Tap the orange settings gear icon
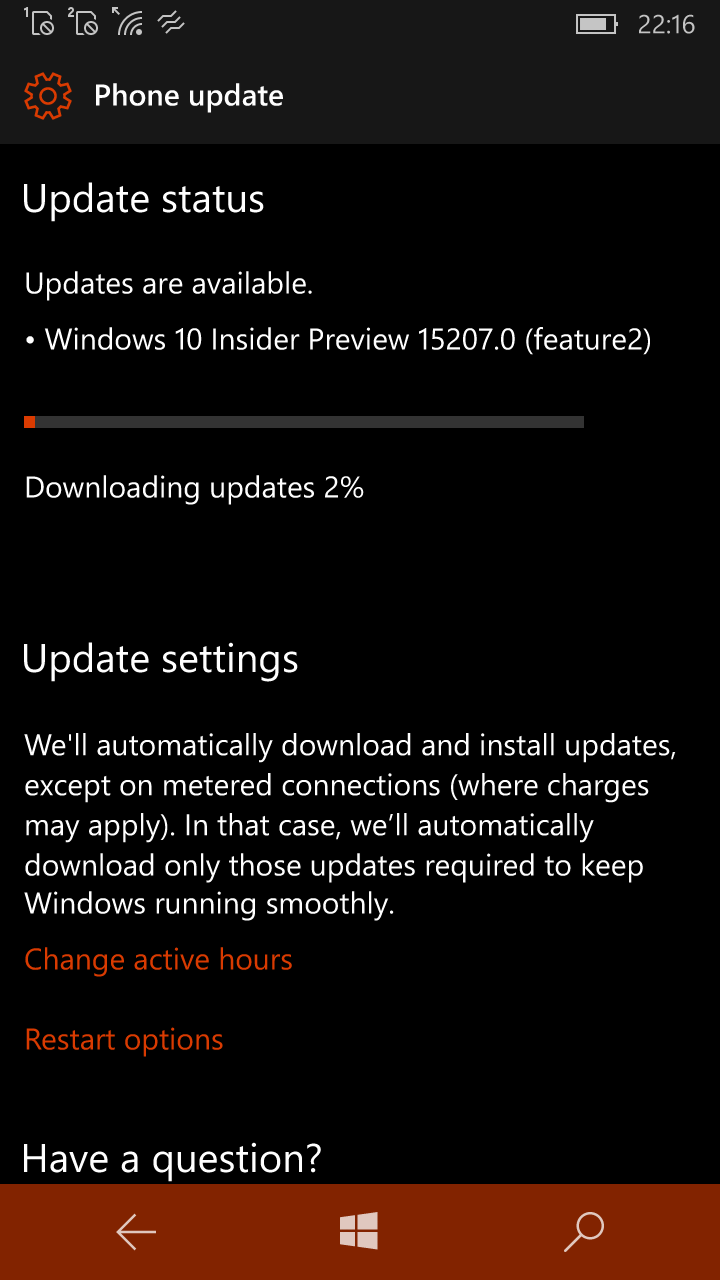 (48, 96)
